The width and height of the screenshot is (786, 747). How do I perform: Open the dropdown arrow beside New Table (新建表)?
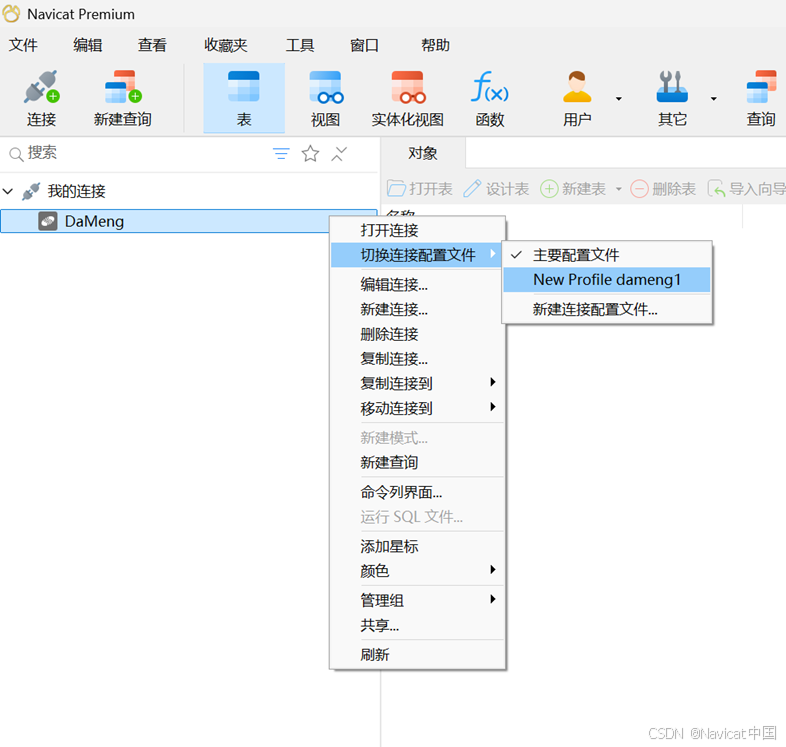pos(619,189)
